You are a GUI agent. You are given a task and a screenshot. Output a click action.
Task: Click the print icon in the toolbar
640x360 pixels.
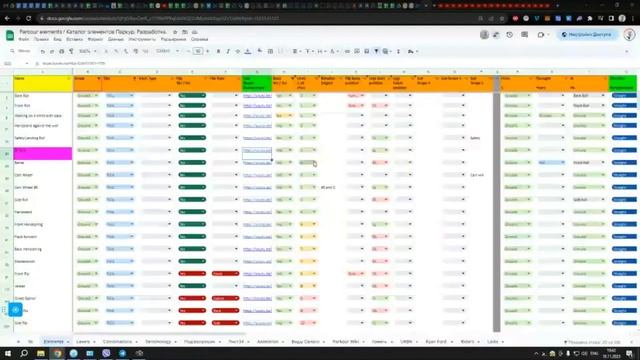tap(62, 51)
